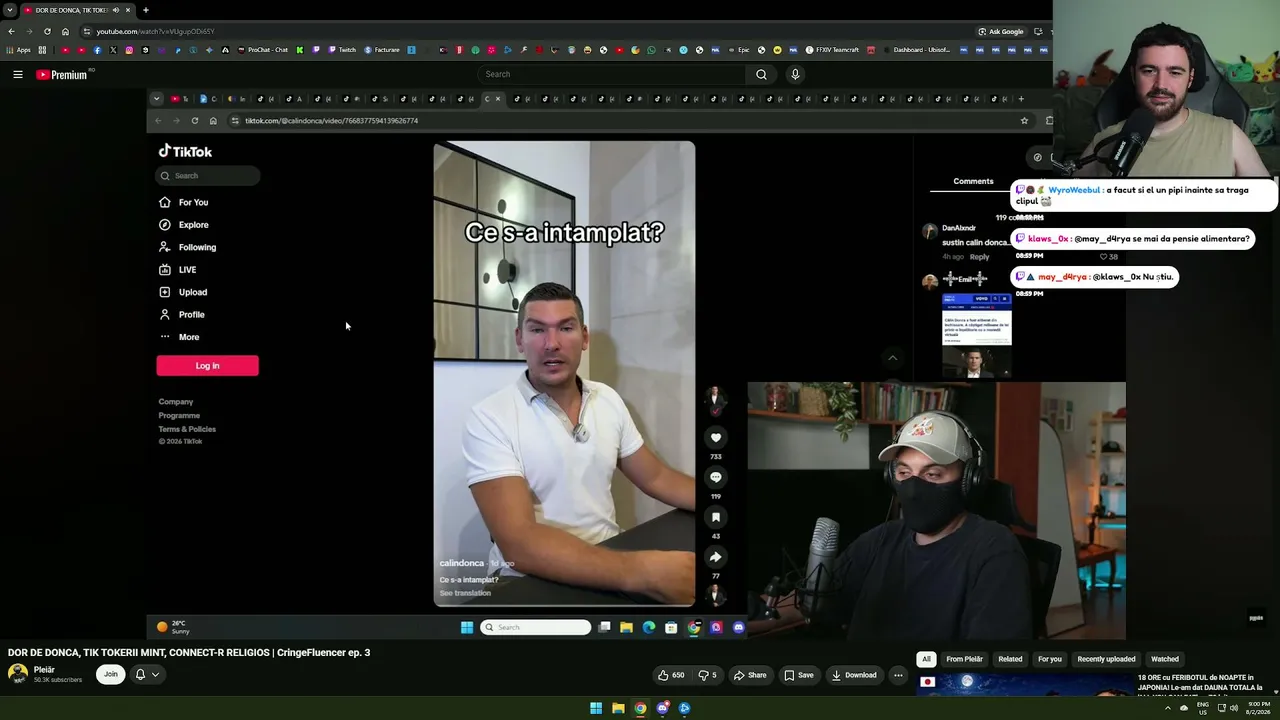Click the Join membership button
This screenshot has width=1280, height=720.
pos(111,674)
